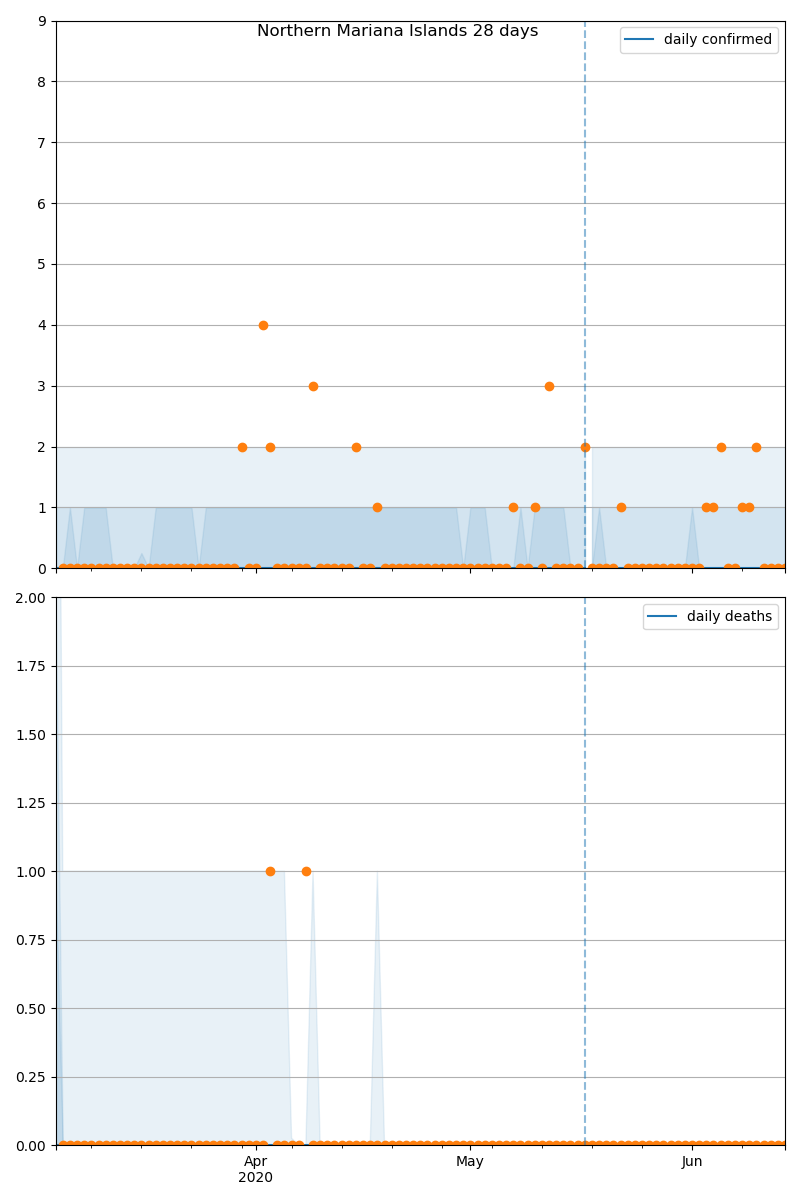Click the 'Apr 2020' x-axis label

point(256,1169)
